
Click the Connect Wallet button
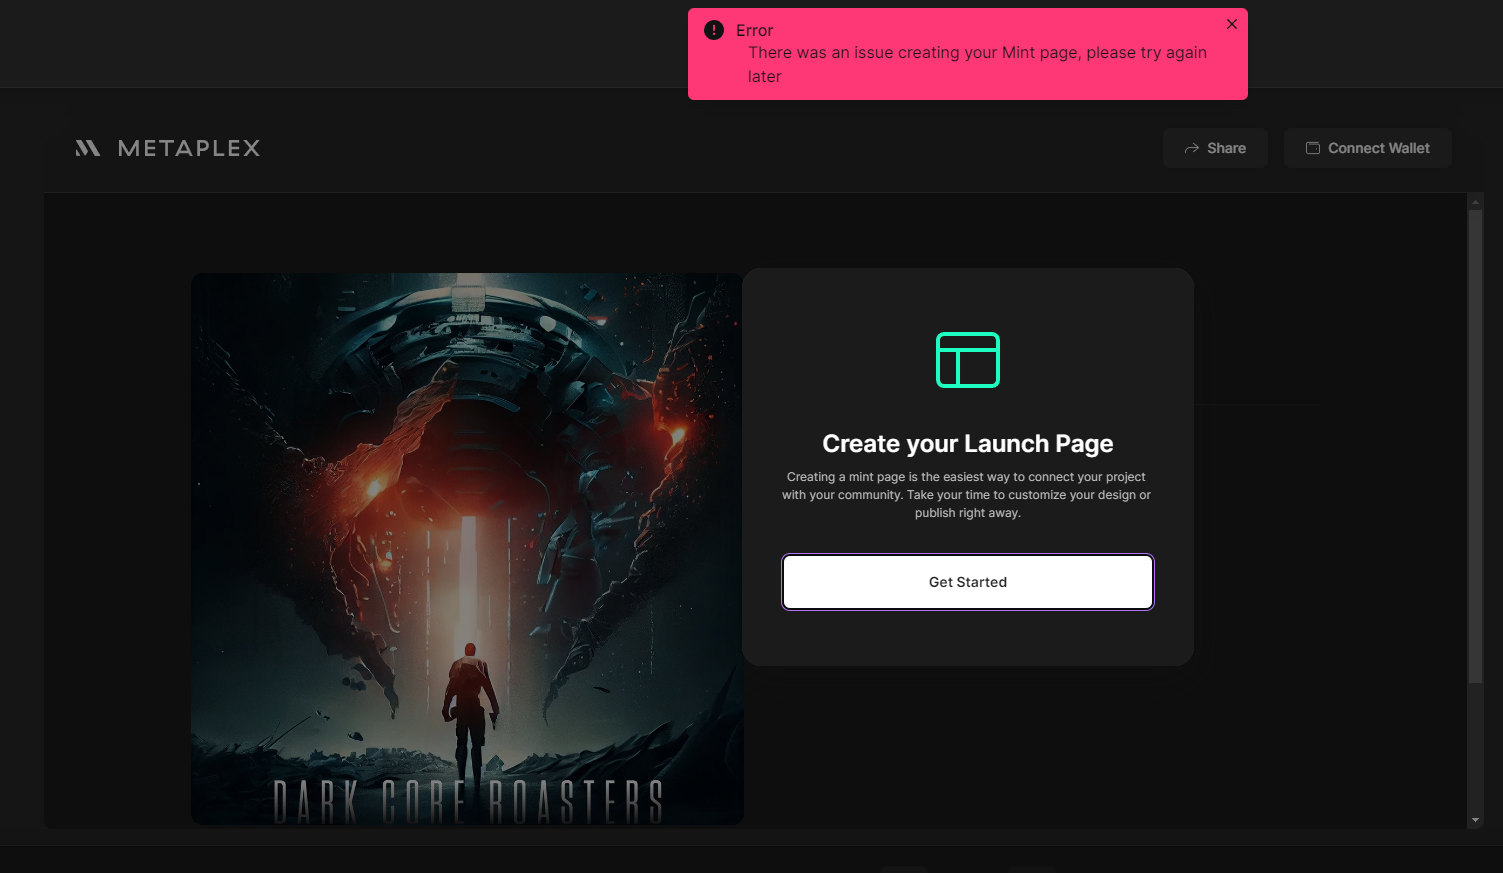pos(1367,148)
